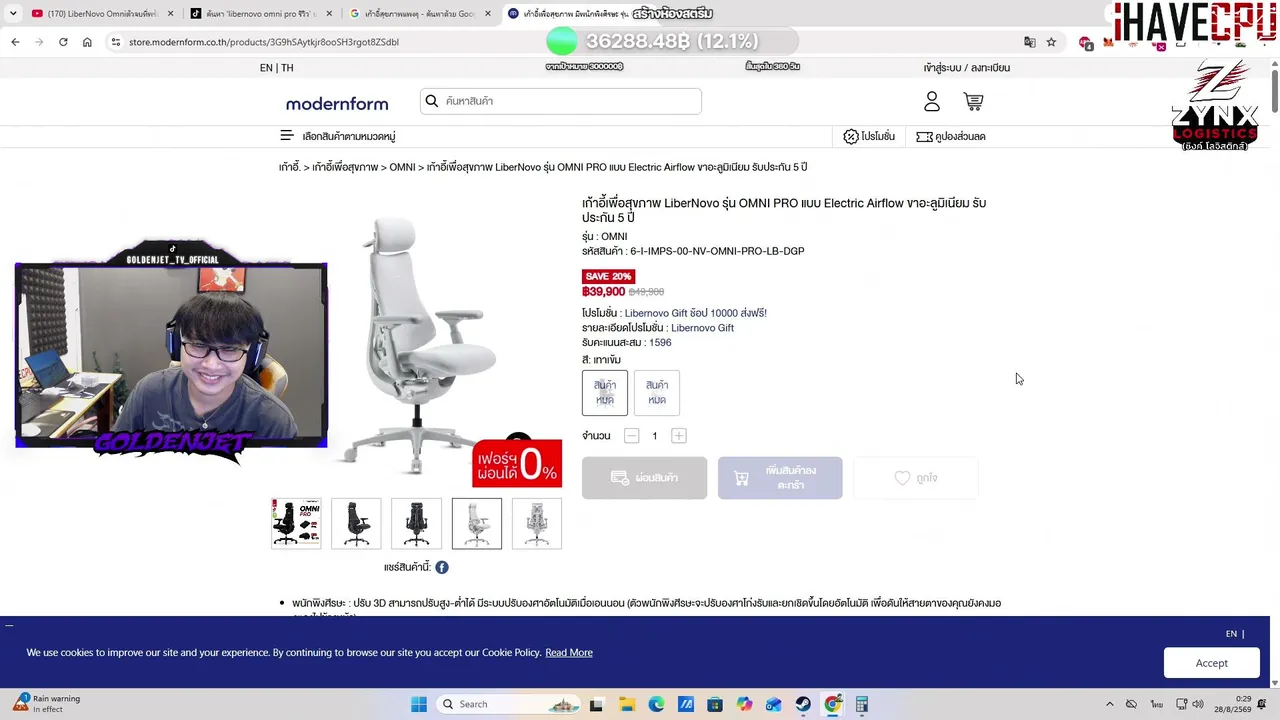Read More about Cookie Policy
1280x720 pixels.
pyautogui.click(x=569, y=653)
